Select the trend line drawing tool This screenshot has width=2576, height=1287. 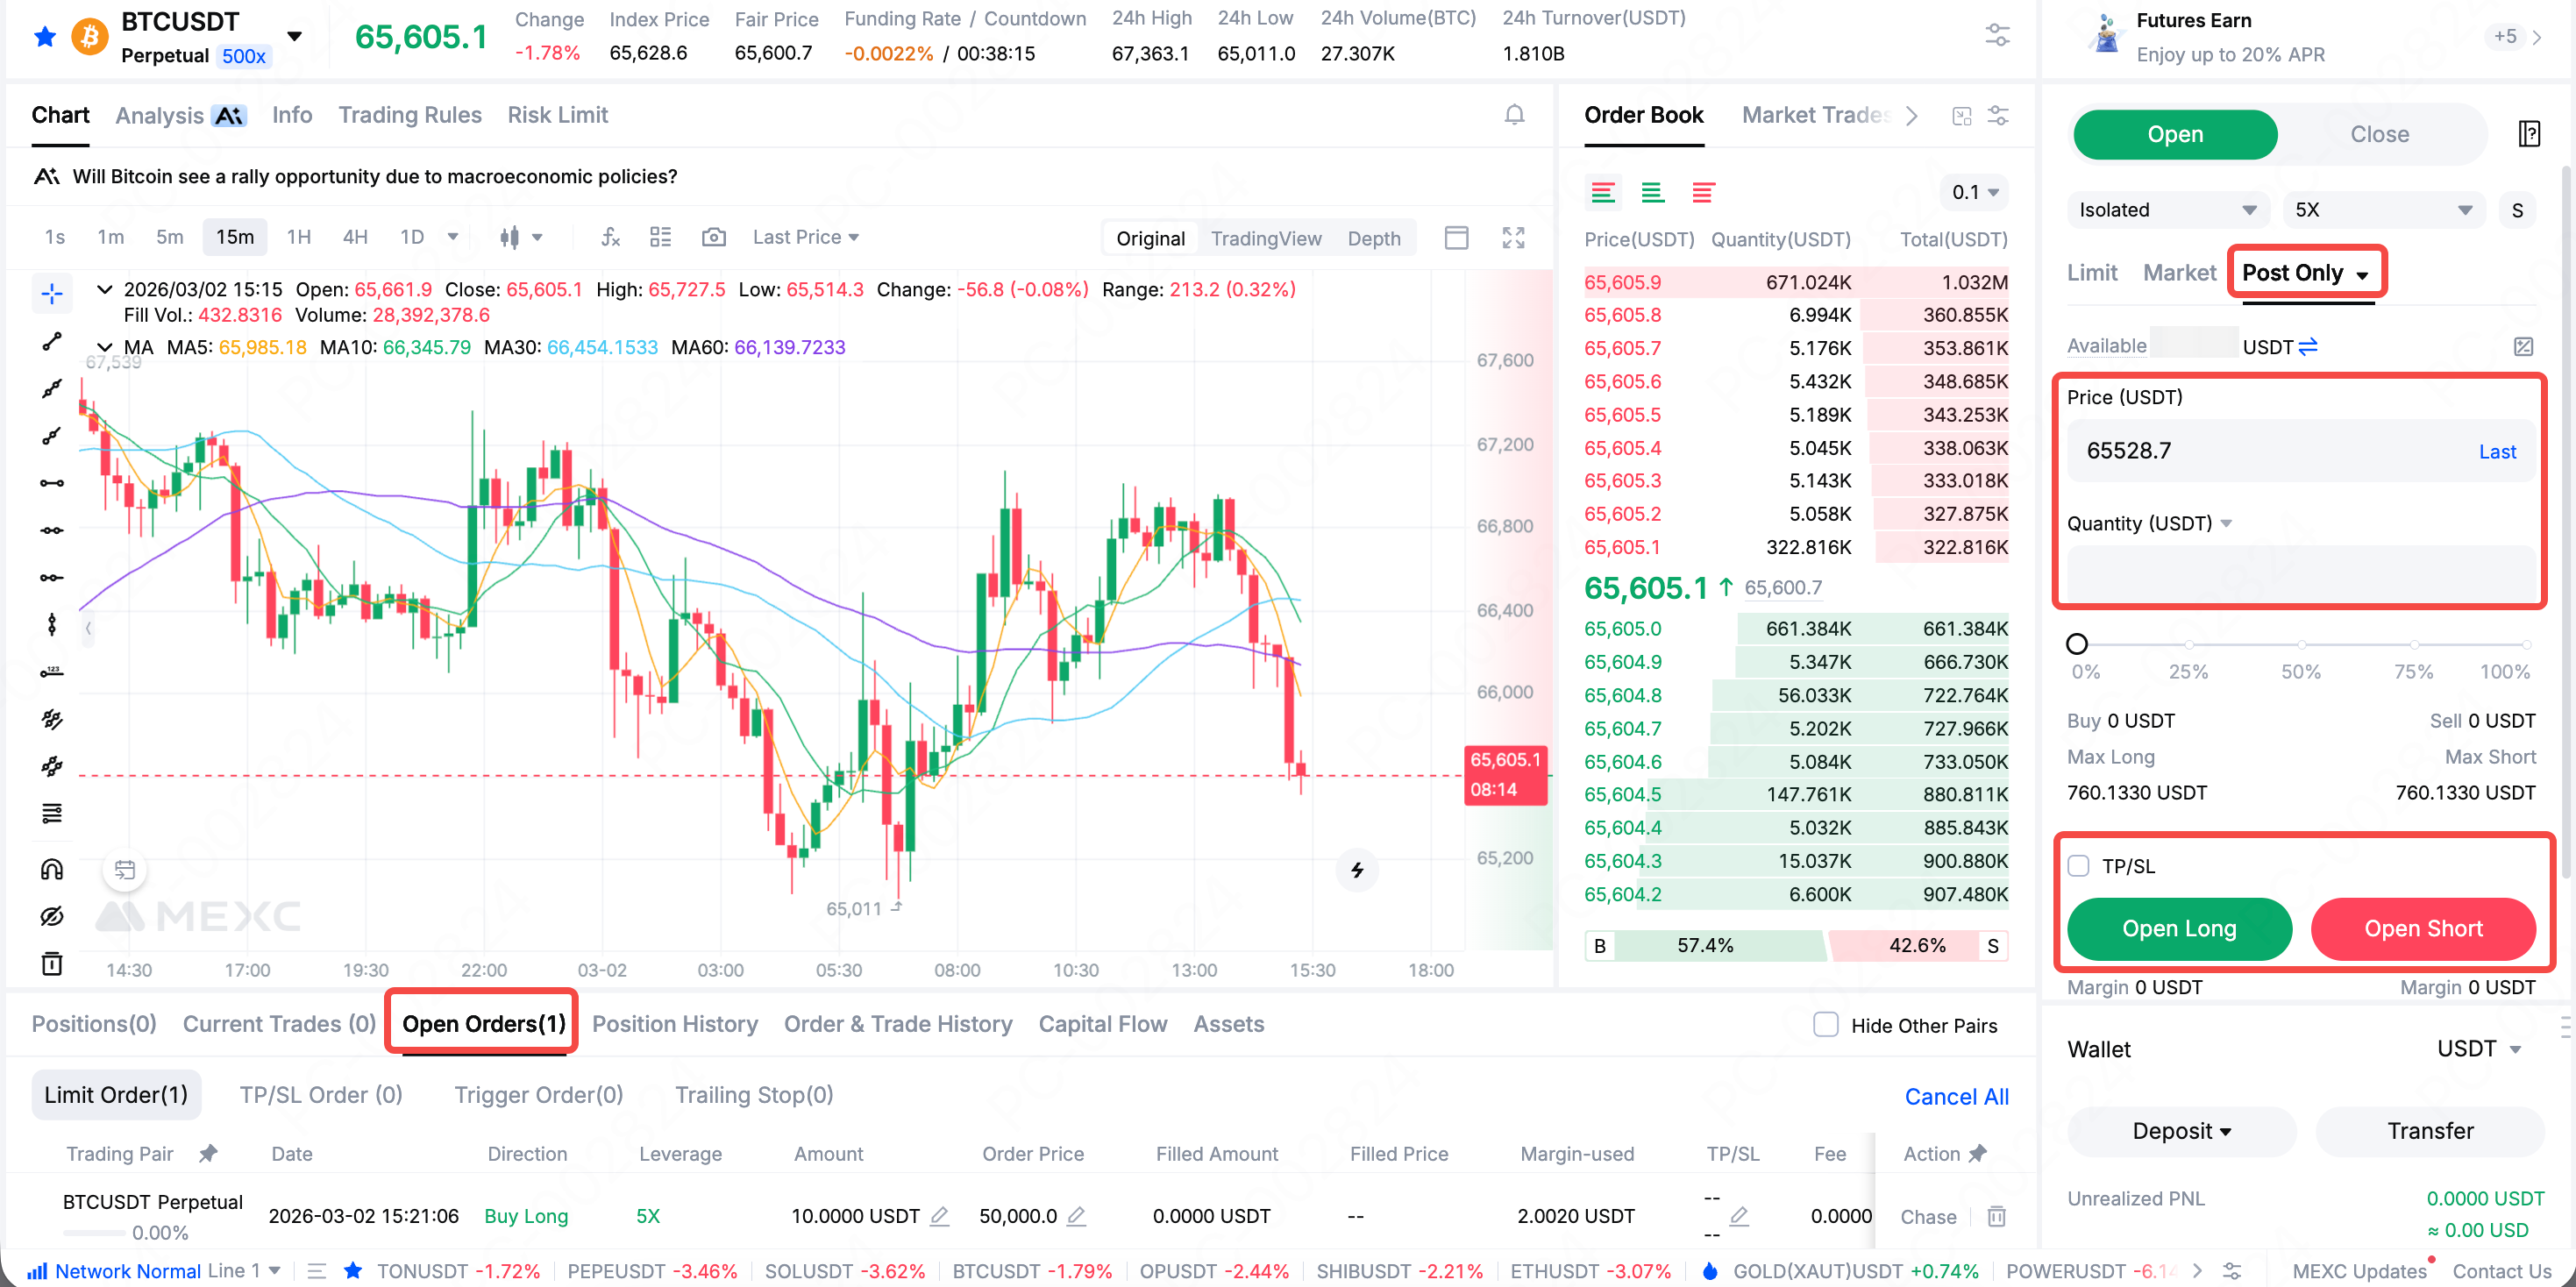point(52,341)
